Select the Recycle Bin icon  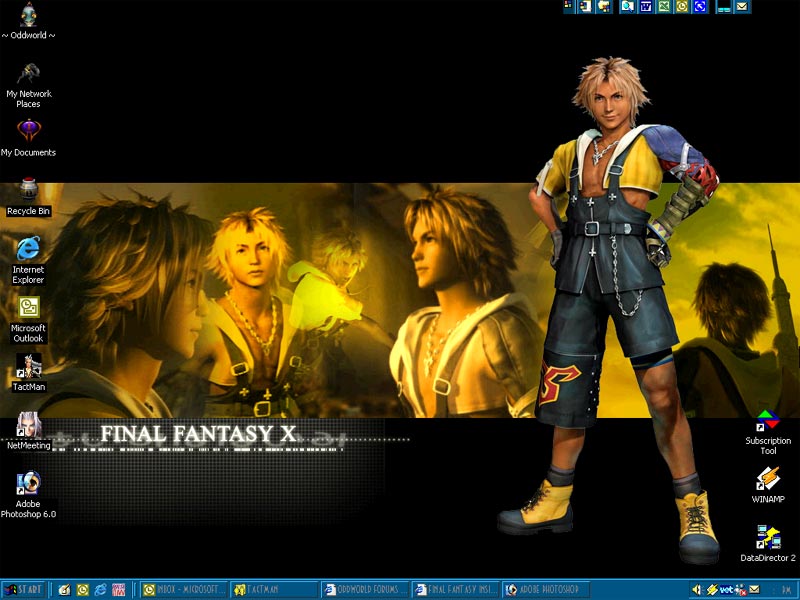point(28,190)
